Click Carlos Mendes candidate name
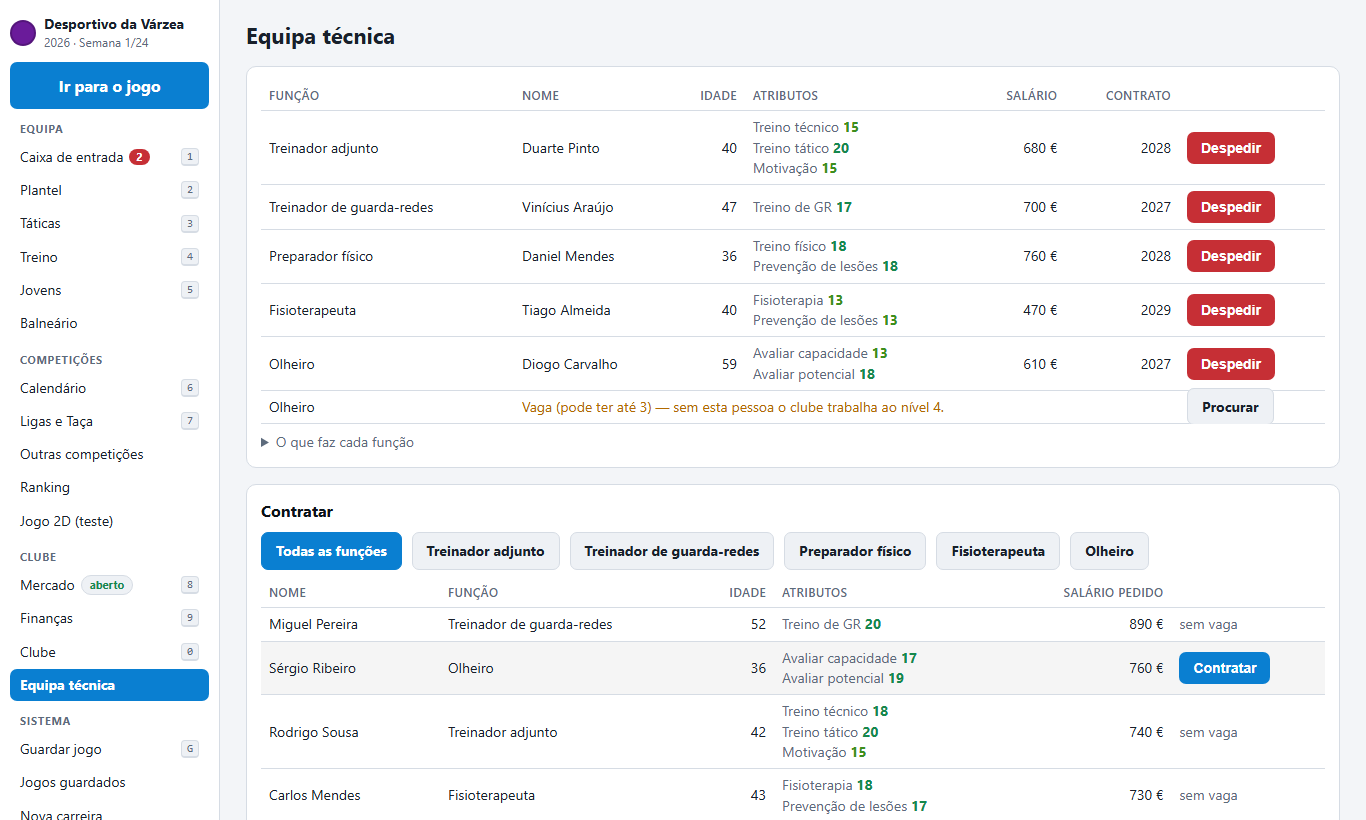The width and height of the screenshot is (1366, 820). [x=315, y=795]
